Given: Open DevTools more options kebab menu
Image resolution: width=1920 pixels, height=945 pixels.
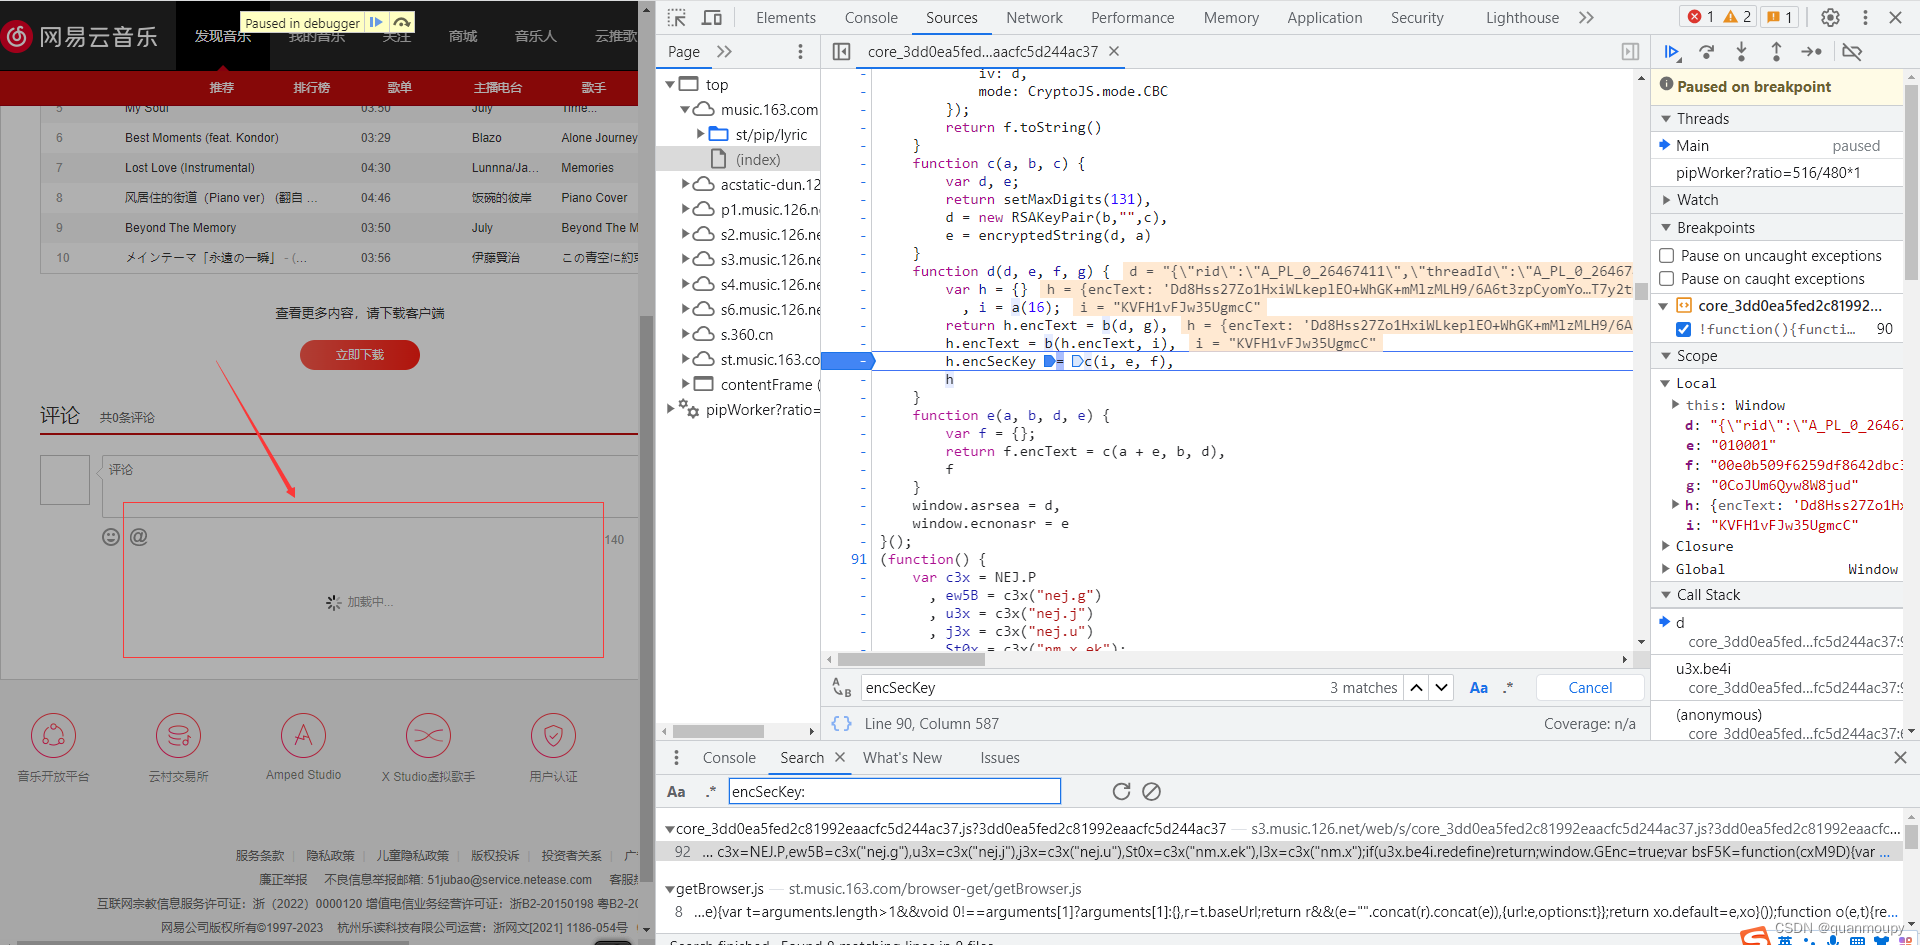Looking at the screenshot, I should point(1865,17).
